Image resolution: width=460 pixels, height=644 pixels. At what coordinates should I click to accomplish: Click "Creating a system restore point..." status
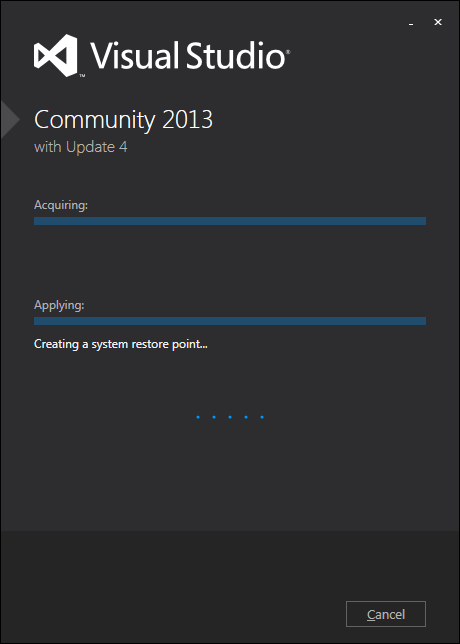(120, 344)
